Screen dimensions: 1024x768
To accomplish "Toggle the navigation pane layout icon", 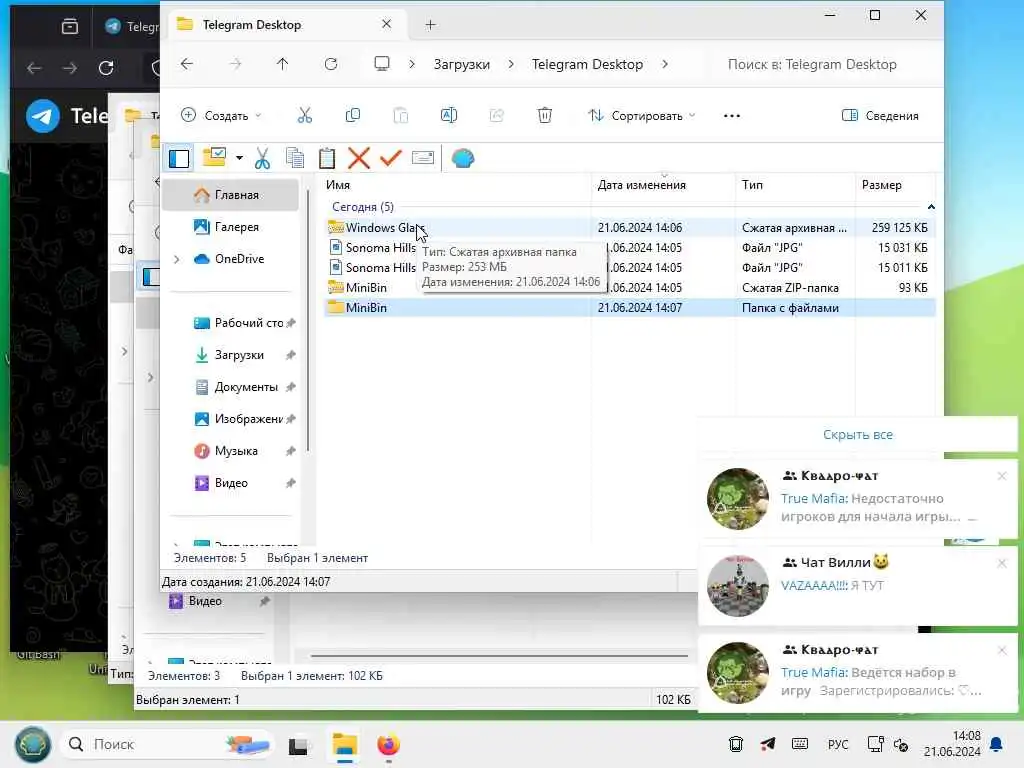I will pyautogui.click(x=179, y=158).
